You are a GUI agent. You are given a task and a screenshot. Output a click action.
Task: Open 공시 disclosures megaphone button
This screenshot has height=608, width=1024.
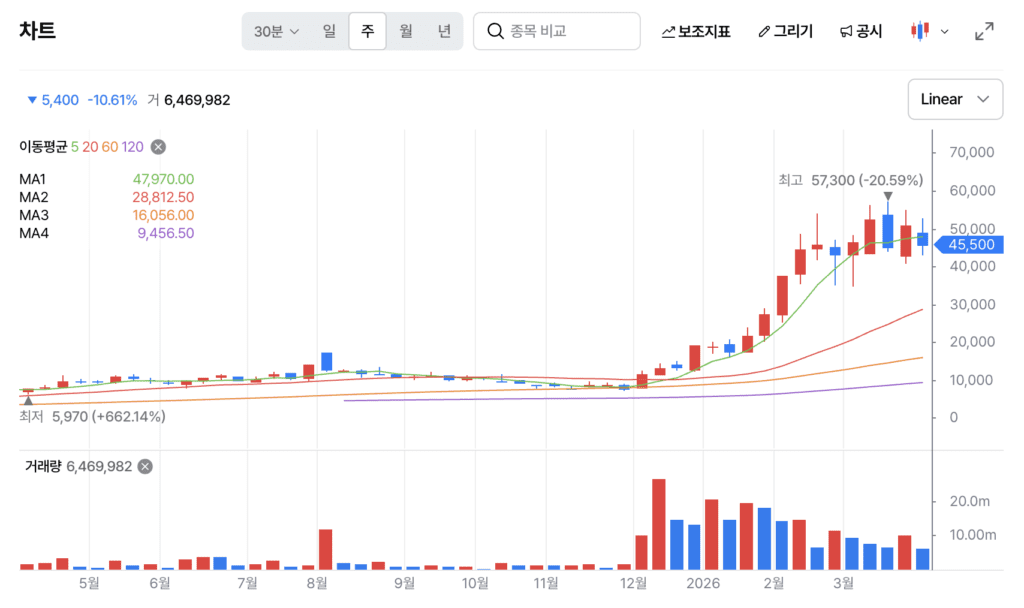[860, 31]
